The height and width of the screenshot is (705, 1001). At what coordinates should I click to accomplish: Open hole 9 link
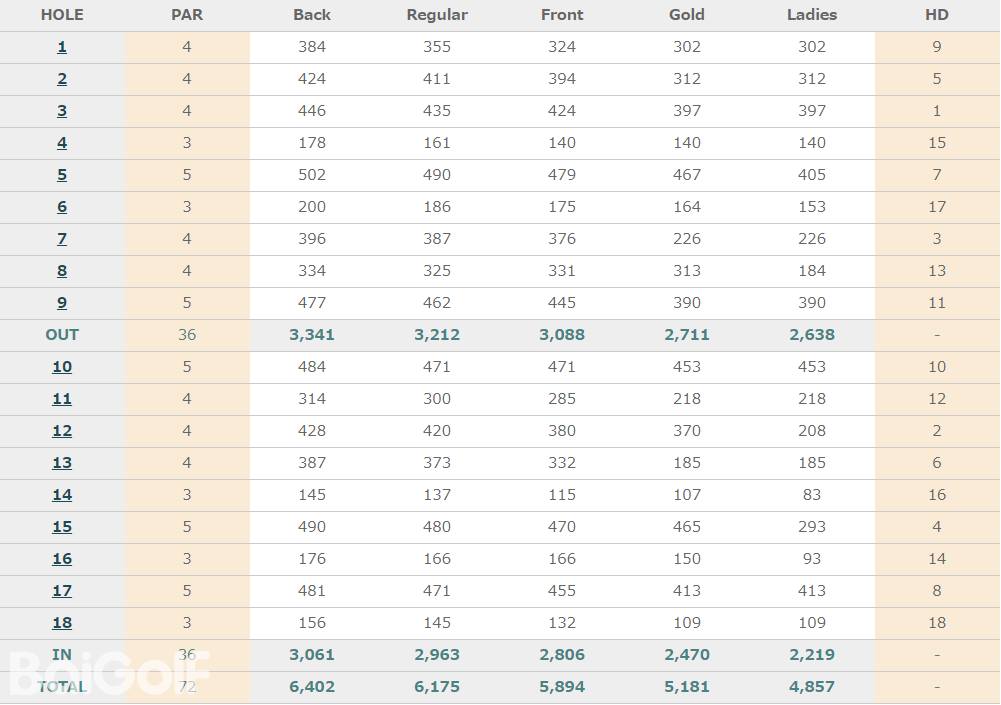62,303
